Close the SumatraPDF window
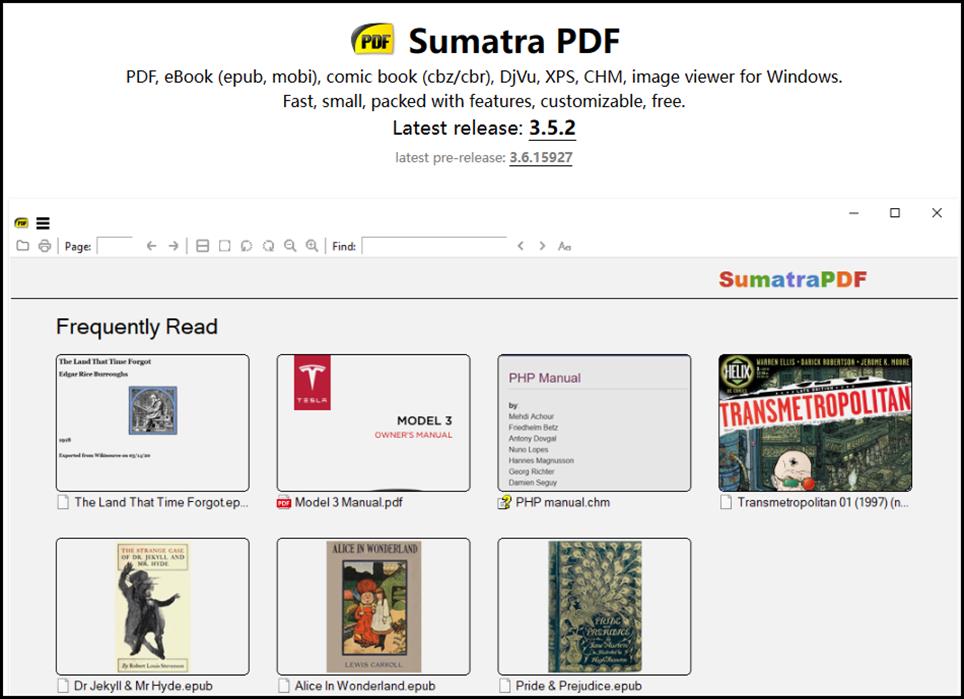964x699 pixels. click(937, 213)
